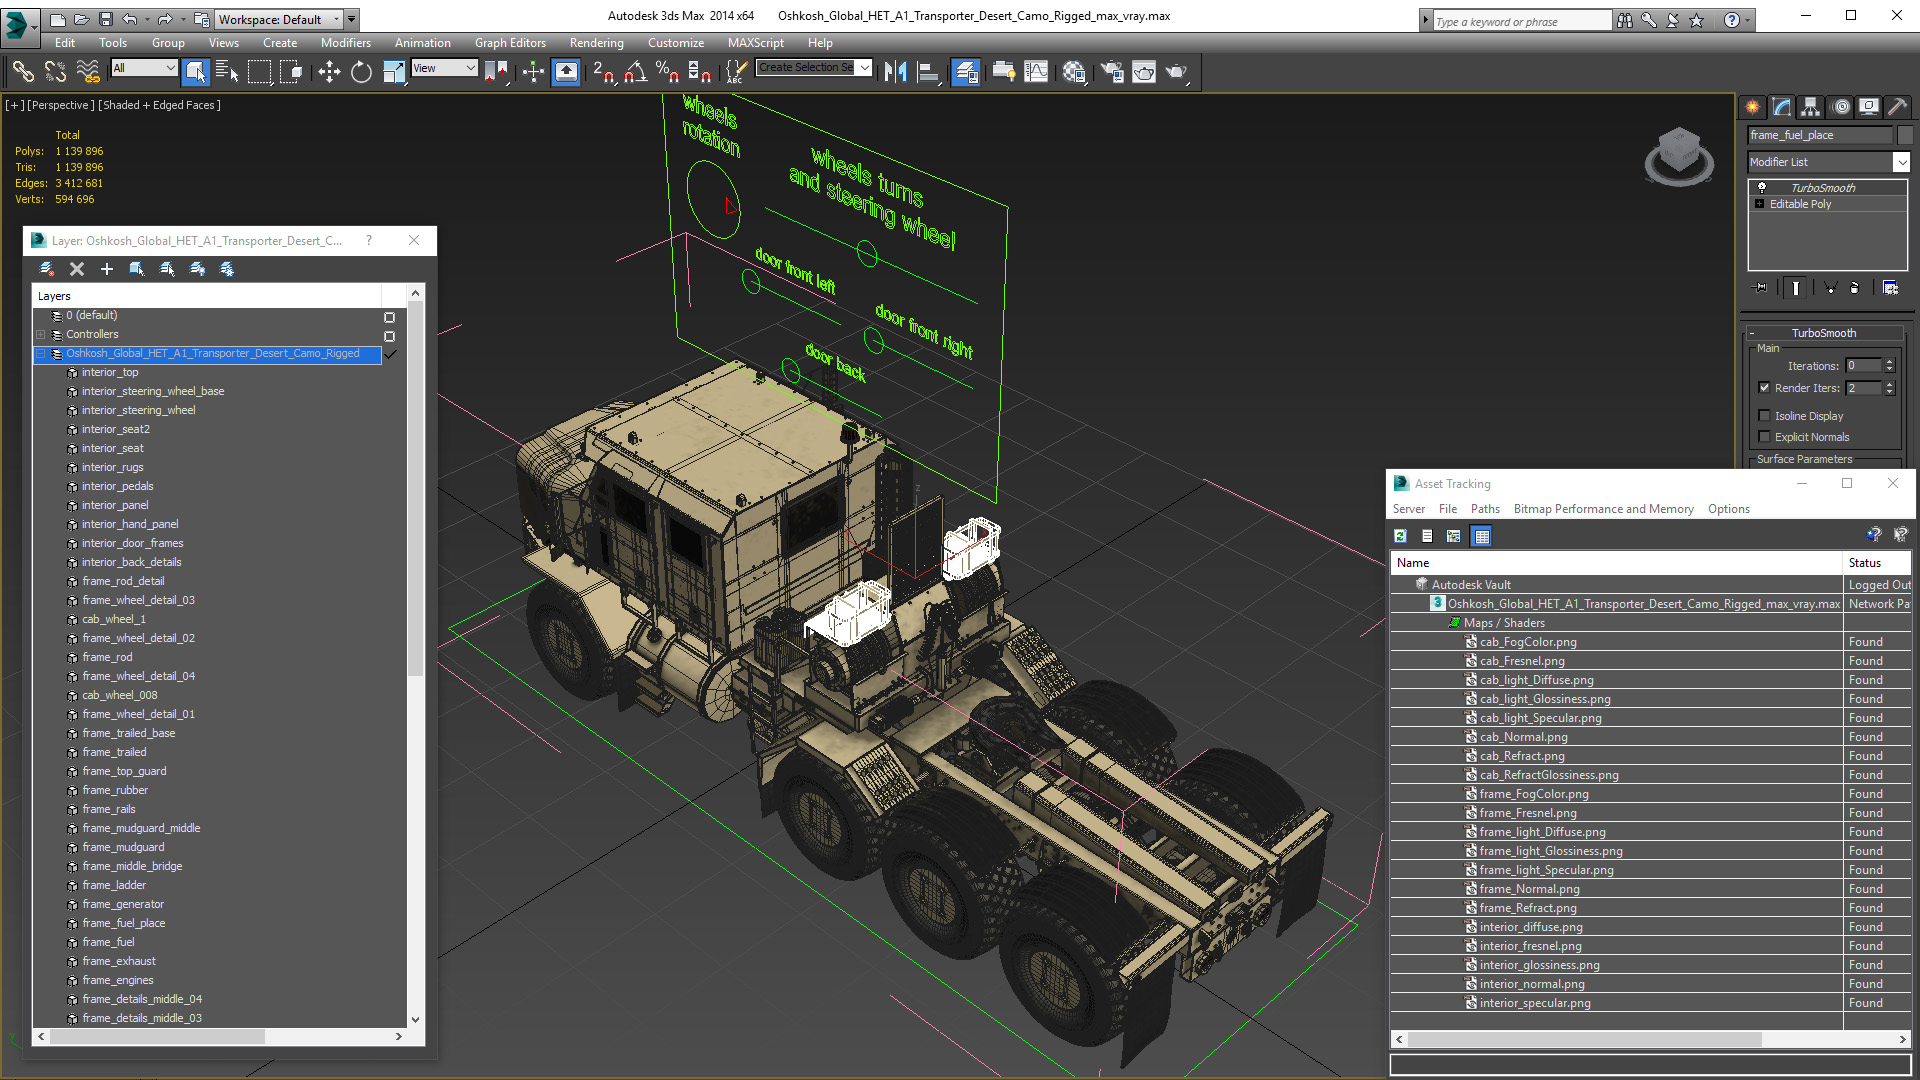The image size is (1920, 1080).
Task: Click Configure Modifier Sets icon
Action: pyautogui.click(x=1890, y=288)
